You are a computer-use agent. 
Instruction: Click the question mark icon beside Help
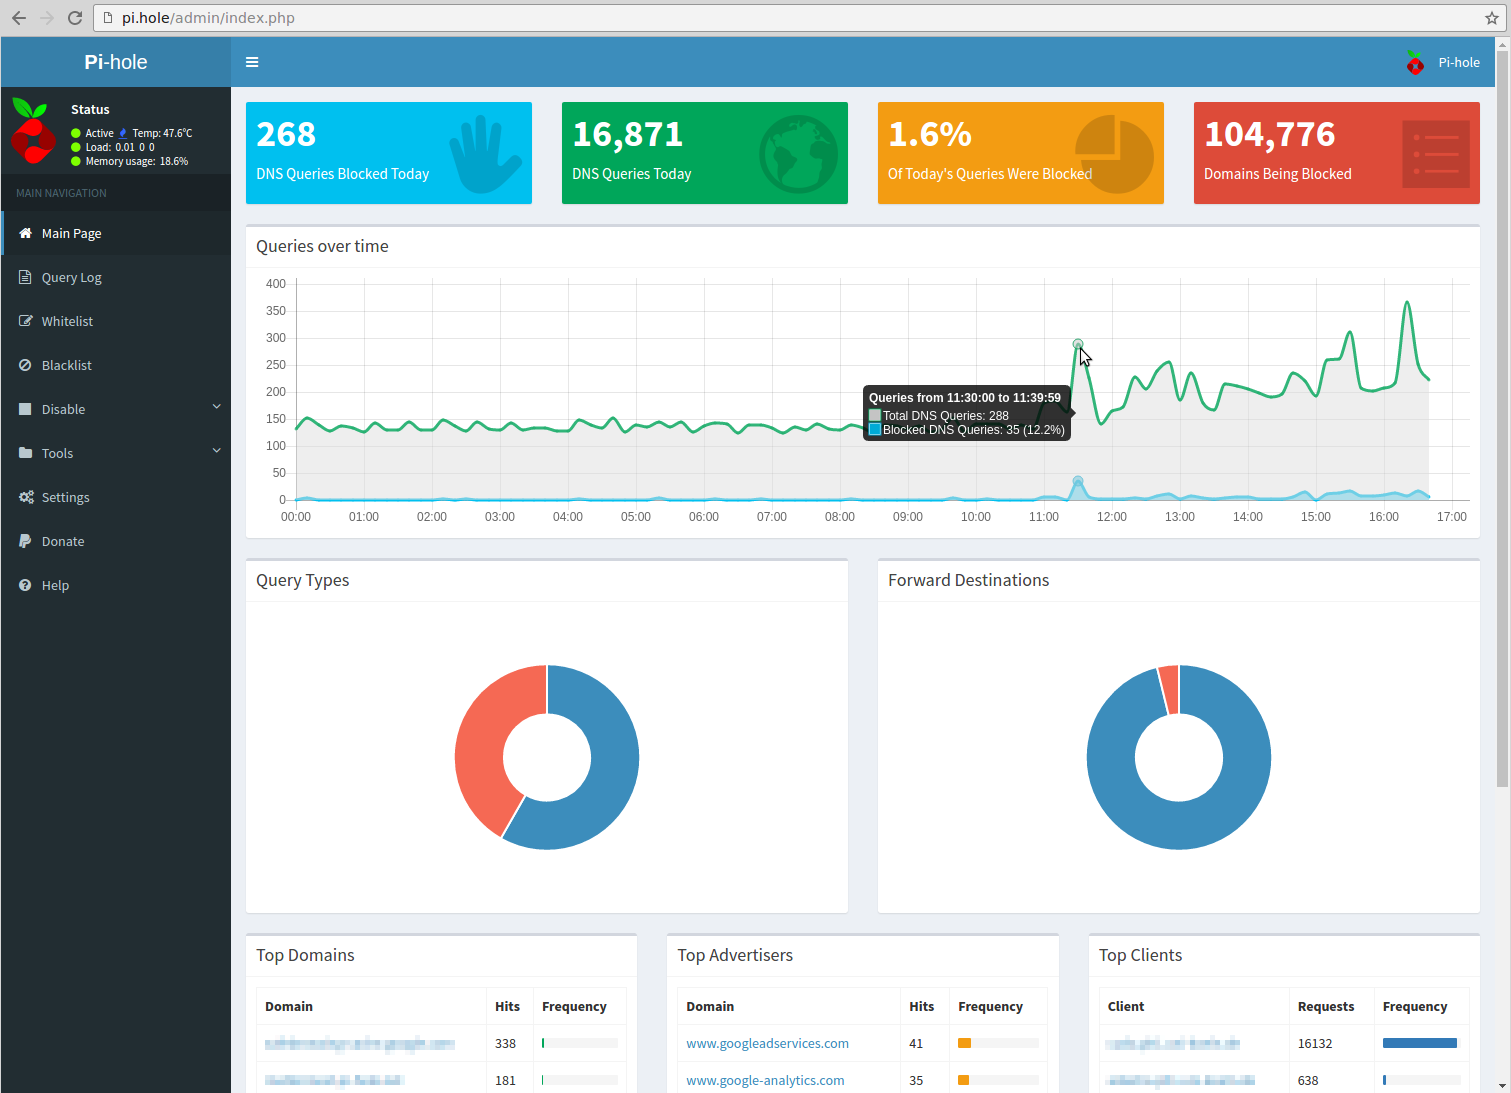click(25, 585)
